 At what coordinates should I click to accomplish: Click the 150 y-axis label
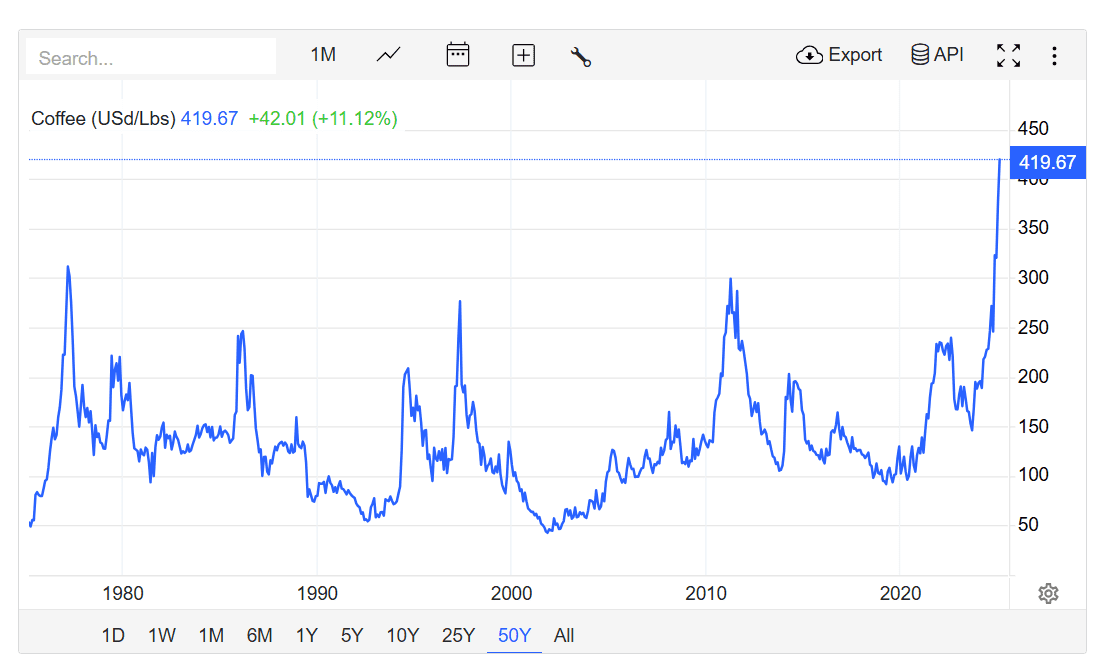pyautogui.click(x=1033, y=427)
